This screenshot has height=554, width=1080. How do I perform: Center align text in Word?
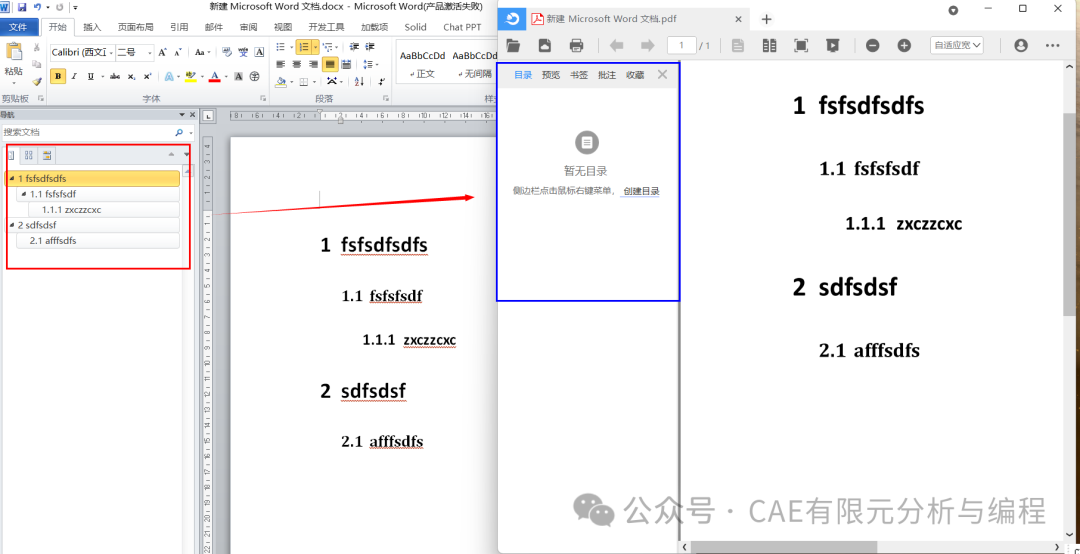coord(297,64)
